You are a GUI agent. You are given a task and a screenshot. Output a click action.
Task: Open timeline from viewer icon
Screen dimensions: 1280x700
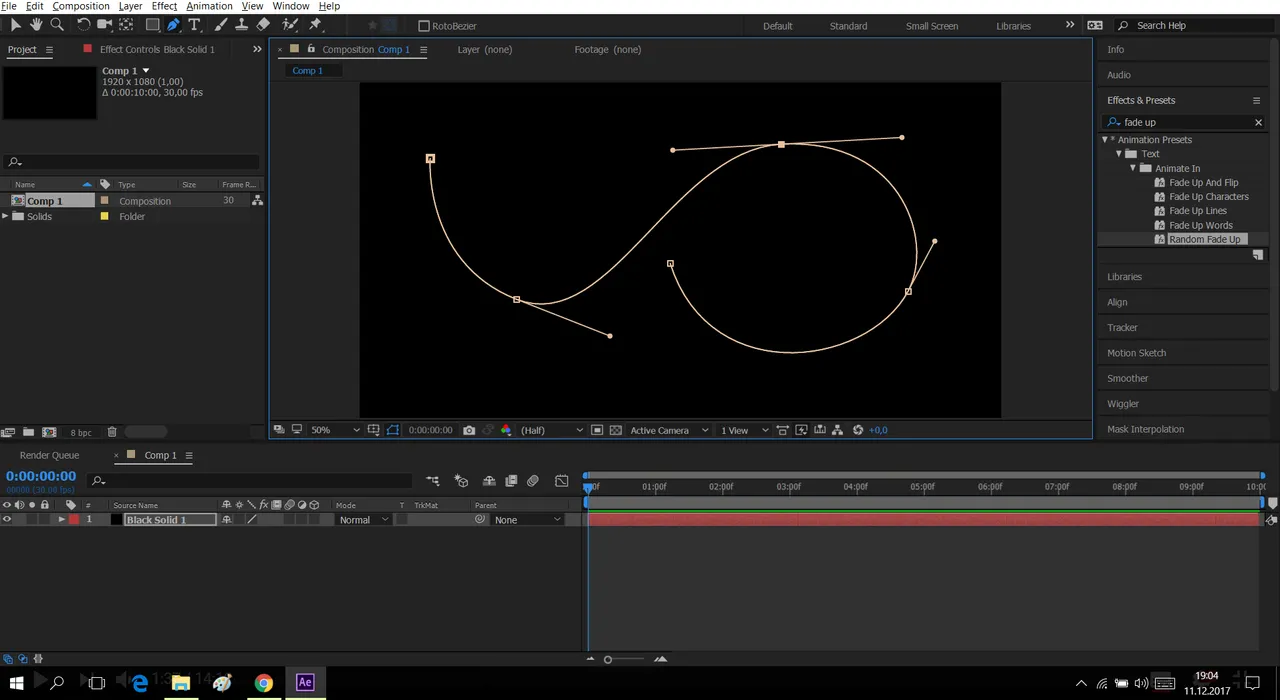coord(820,430)
